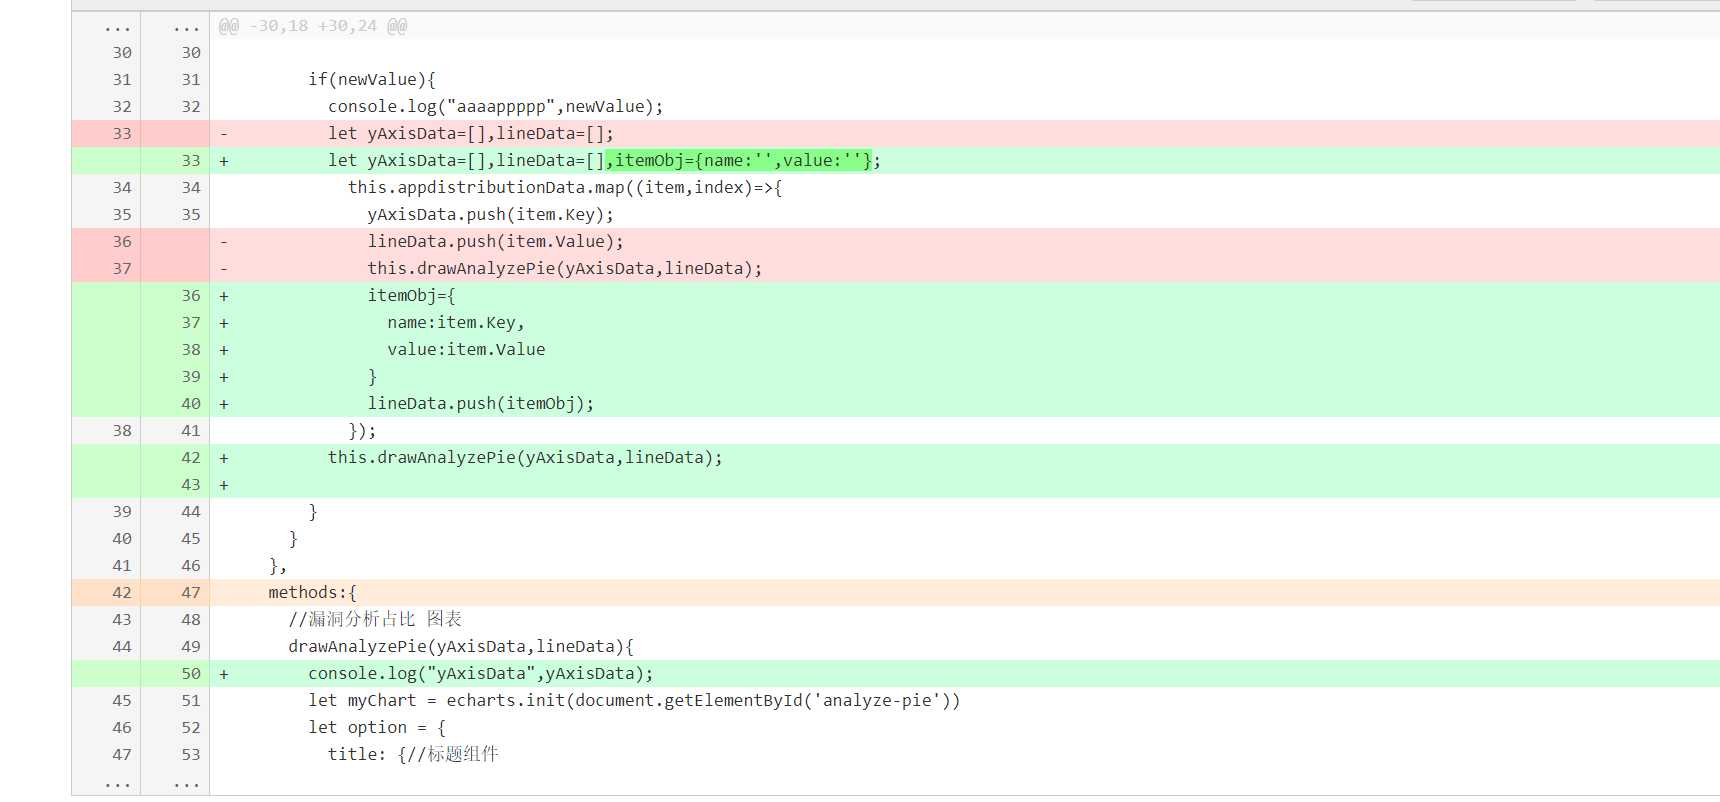Click old line number 30
The height and width of the screenshot is (802, 1720).
pos(122,52)
